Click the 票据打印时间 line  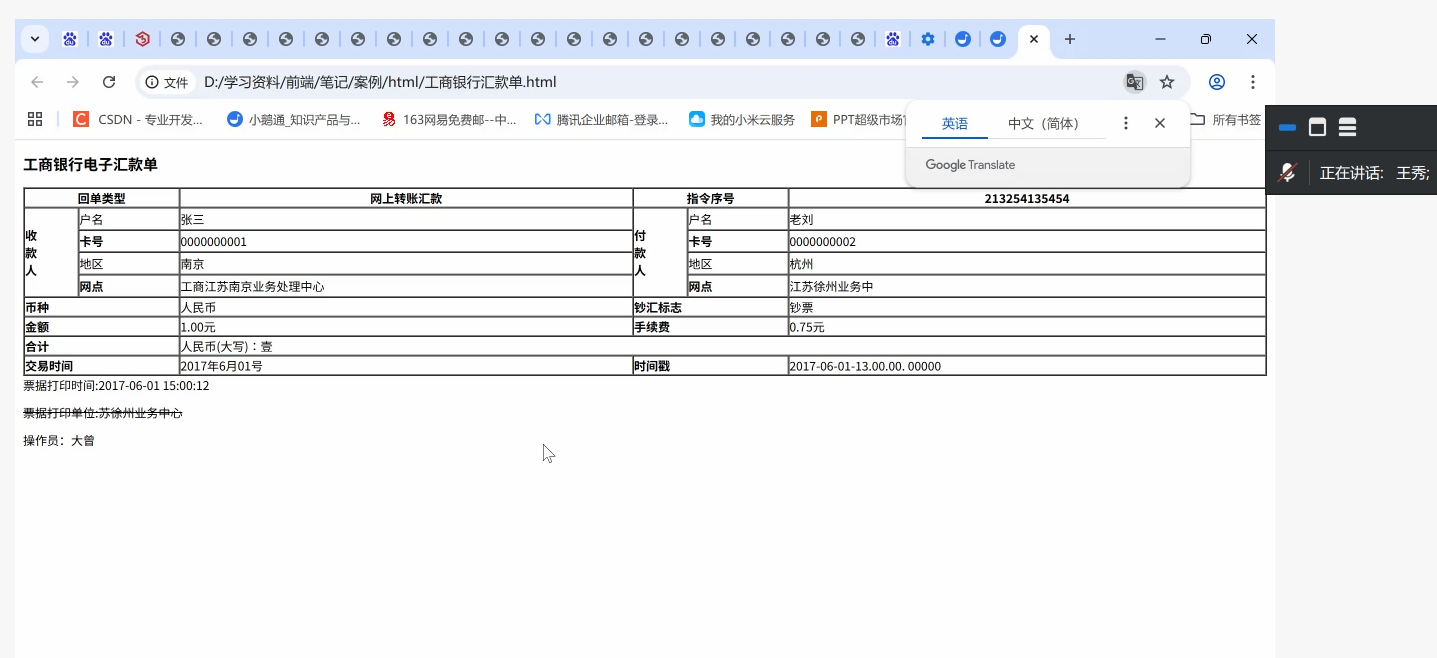coord(116,385)
